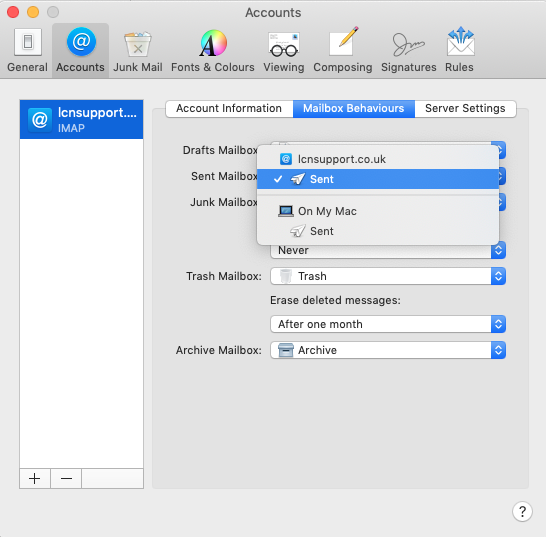Open the Composing preferences pane
Viewport: 546px width, 537px height.
(x=343, y=51)
